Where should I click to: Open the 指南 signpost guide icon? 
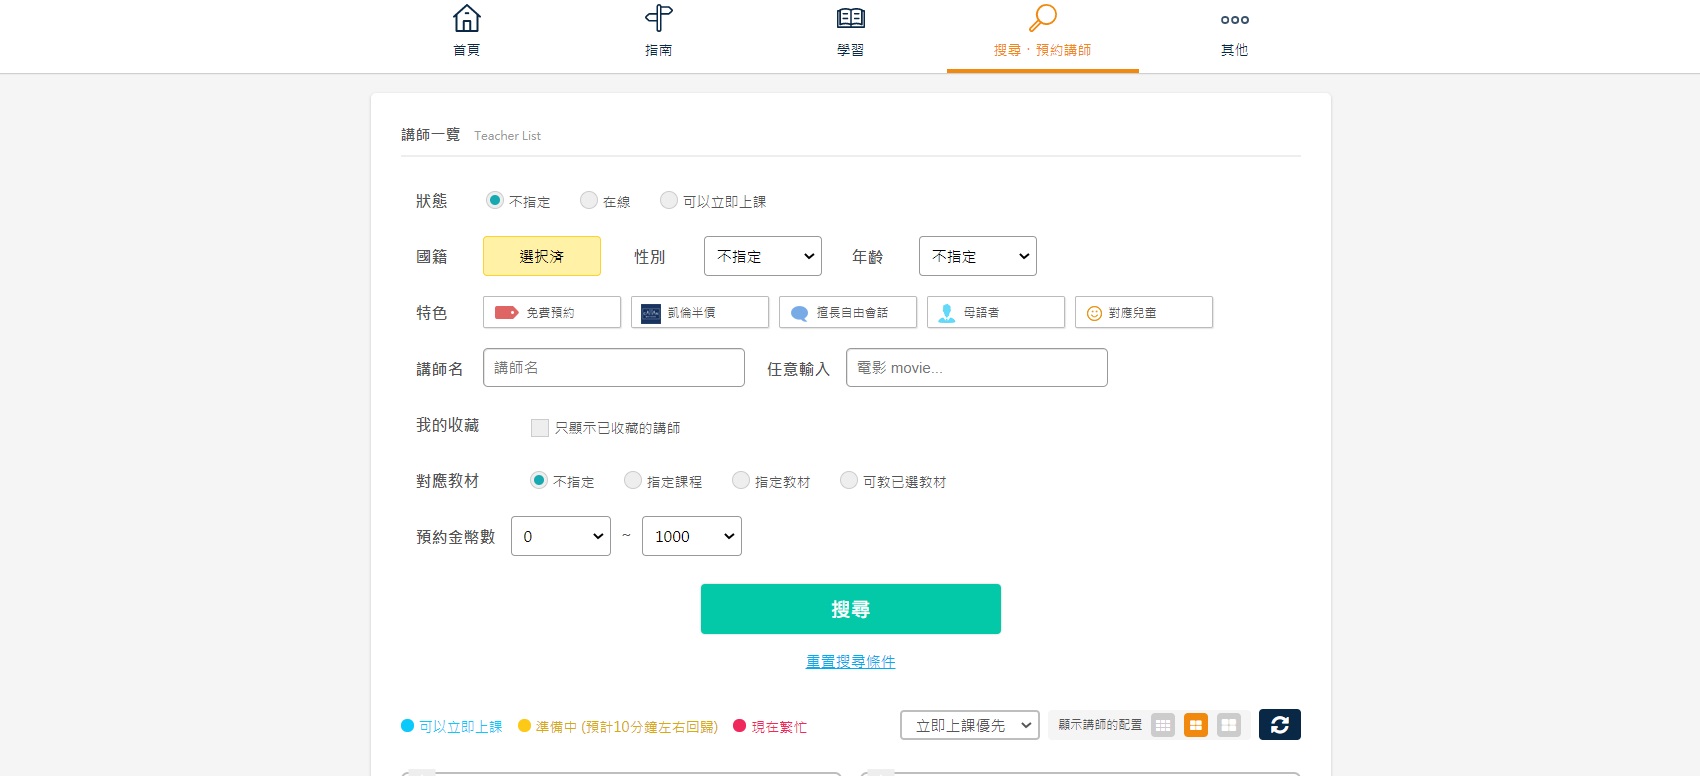(x=658, y=18)
